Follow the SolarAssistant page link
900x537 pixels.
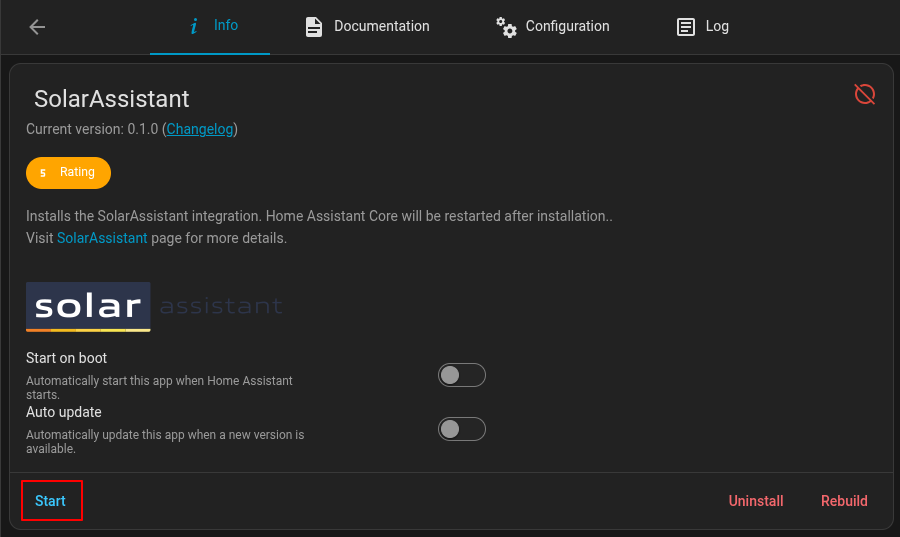pos(102,238)
